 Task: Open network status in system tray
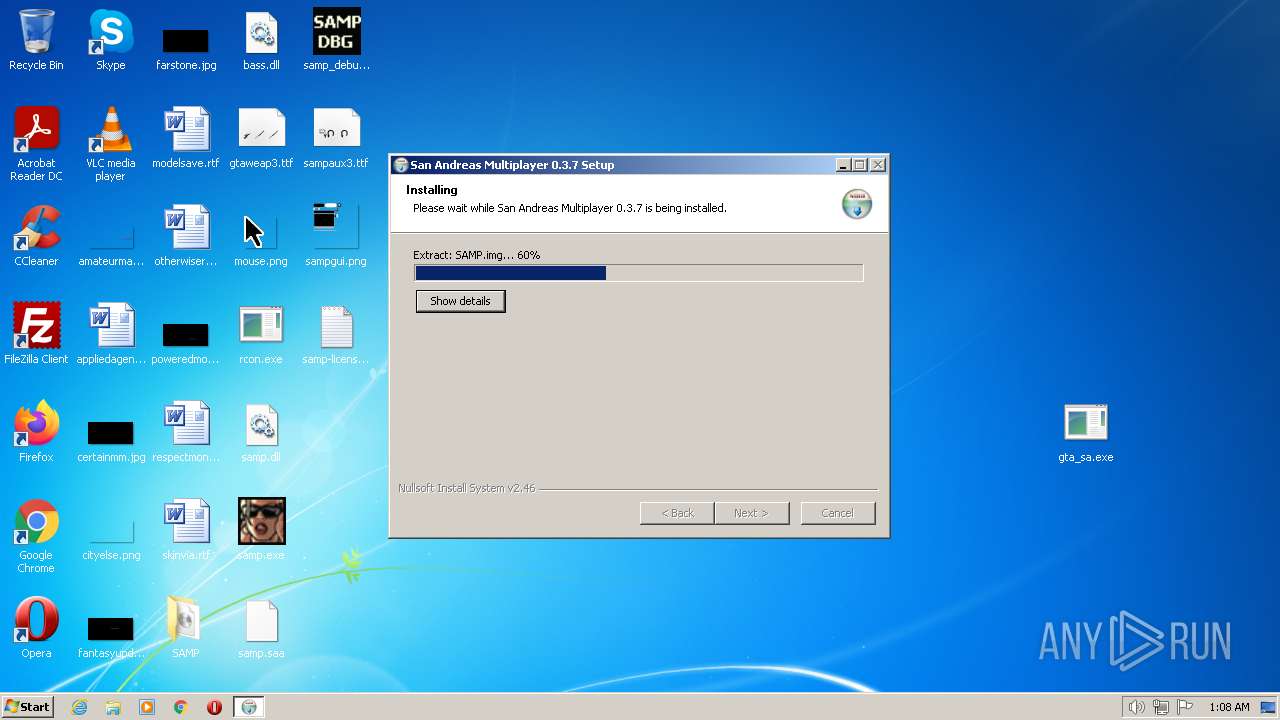tap(1161, 707)
